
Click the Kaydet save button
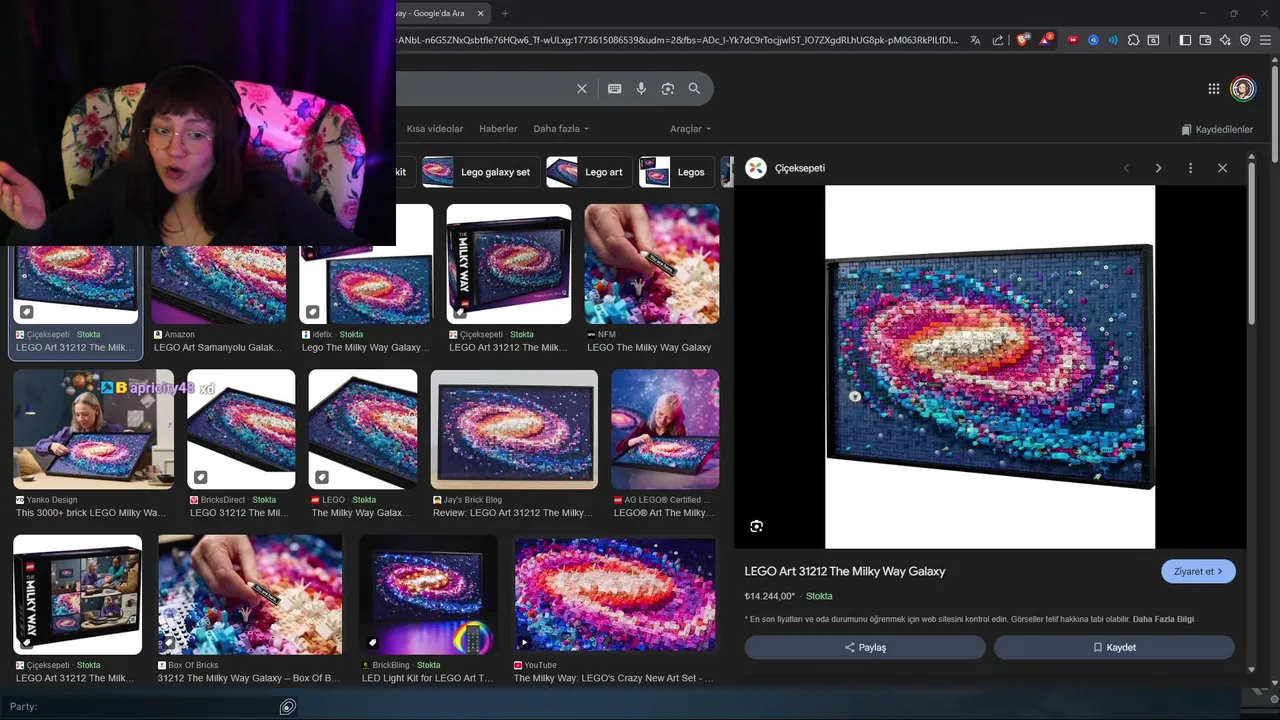[x=1114, y=647]
